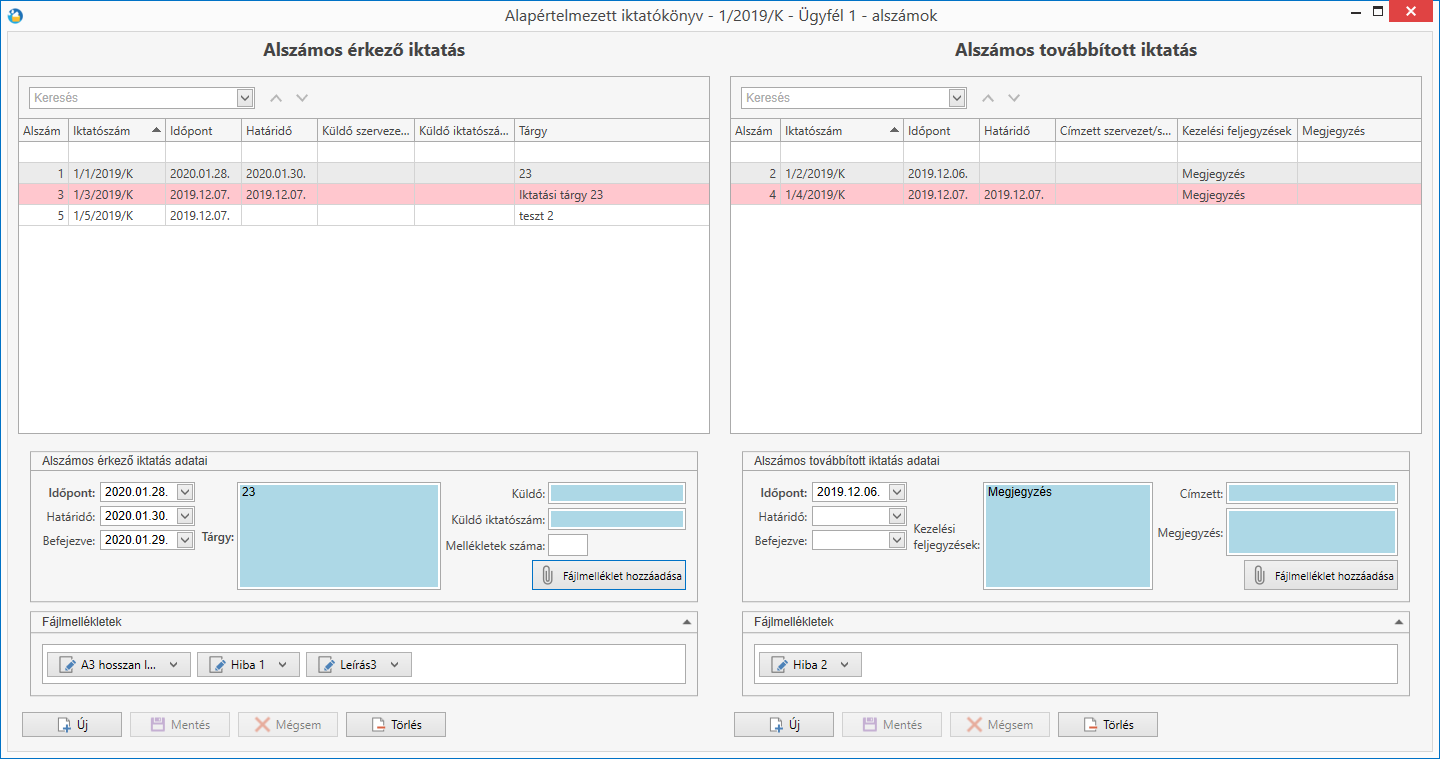
Task: Sort left table by Tárgy column header
Action: pos(612,131)
